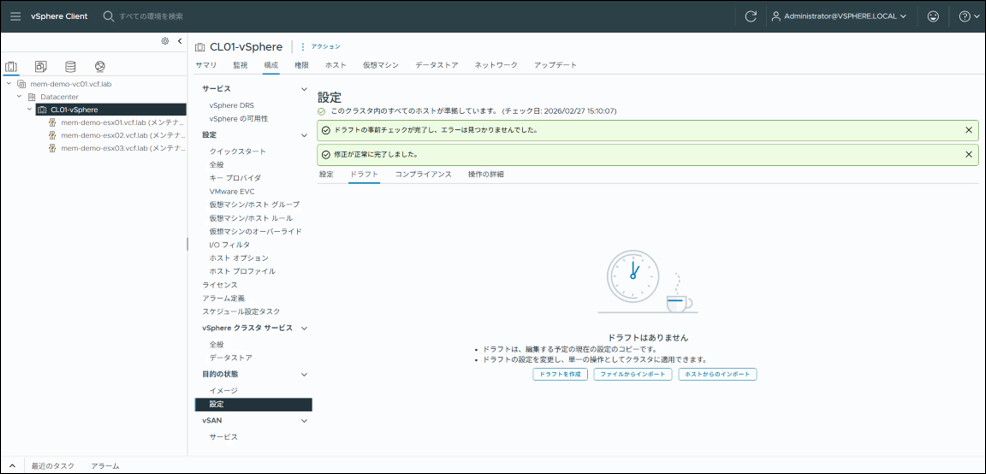Collapse the vSphere クラスタ サービス section
Image resolution: width=986 pixels, height=474 pixels.
tap(304, 328)
